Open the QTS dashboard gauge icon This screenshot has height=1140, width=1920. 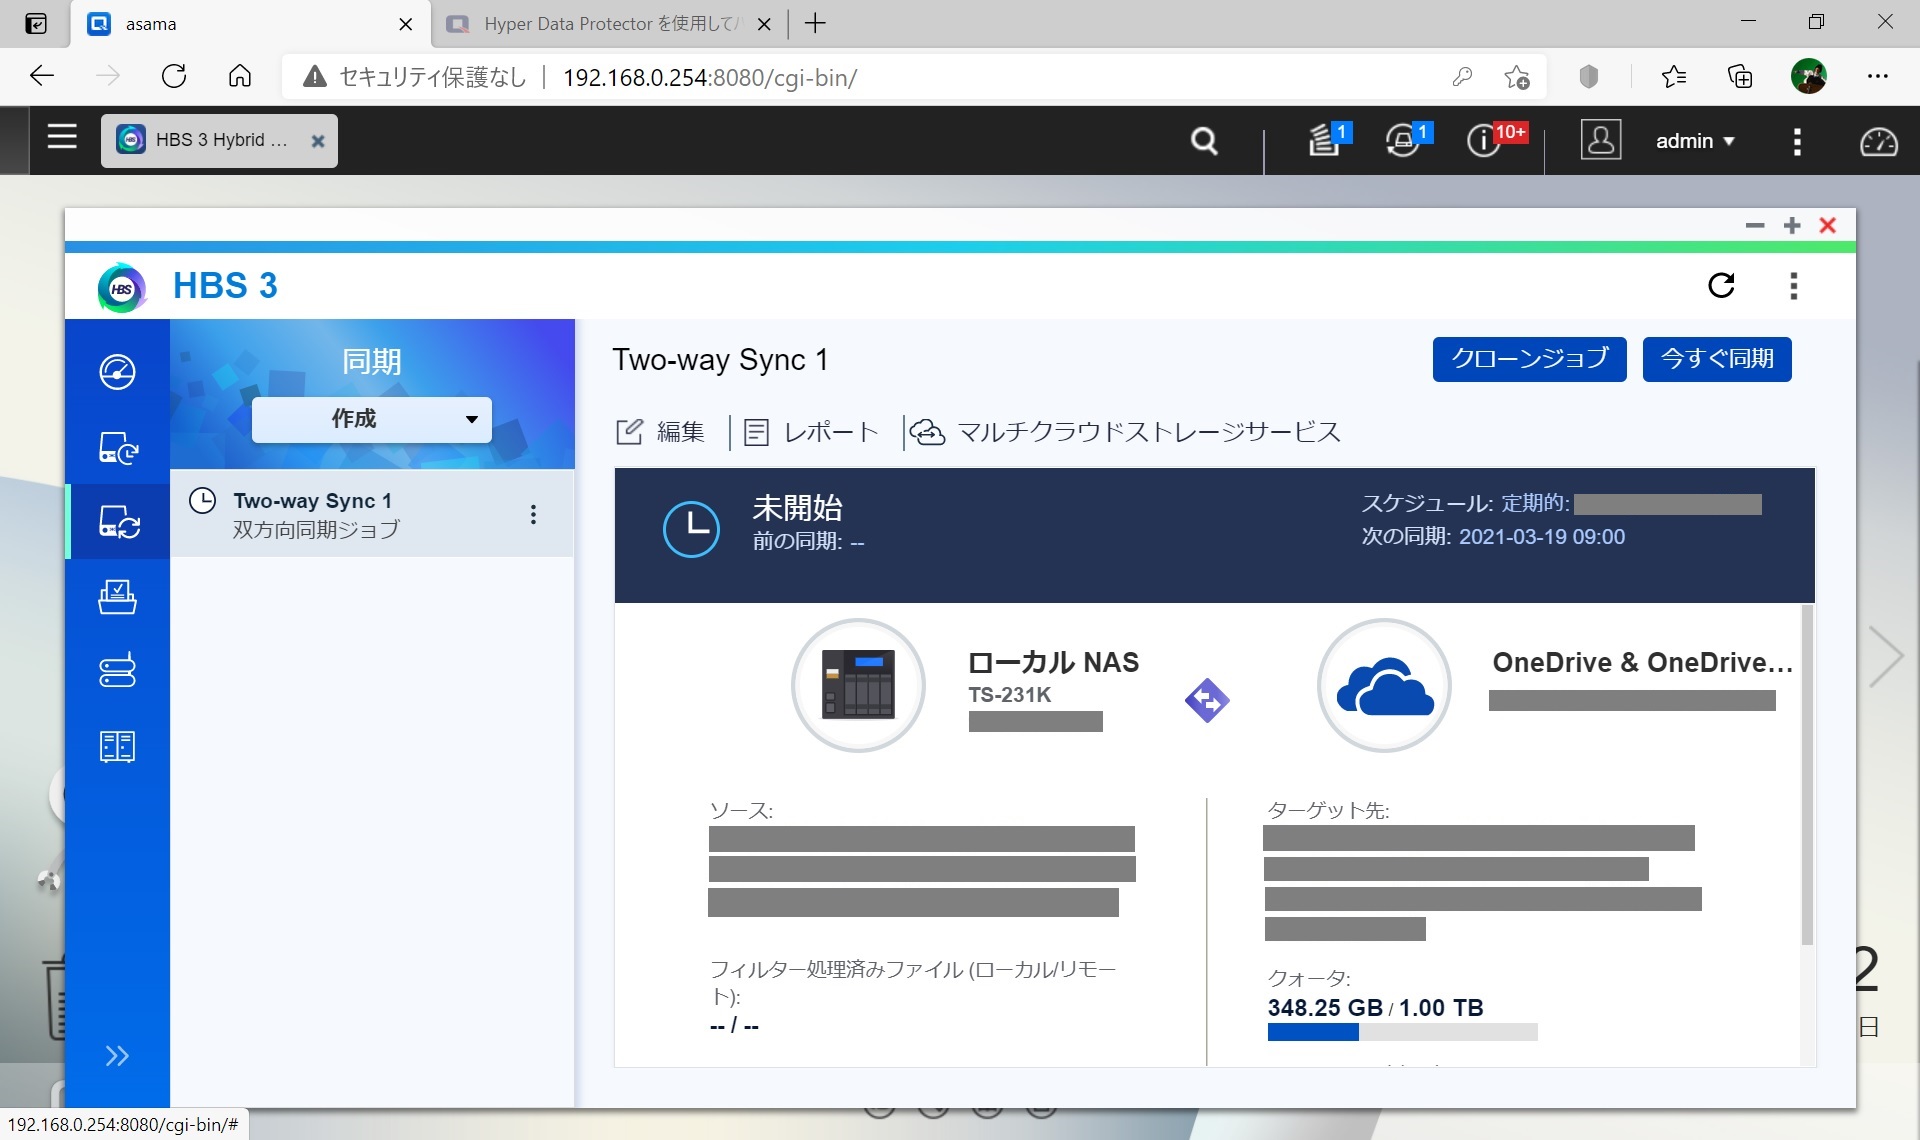(1877, 141)
